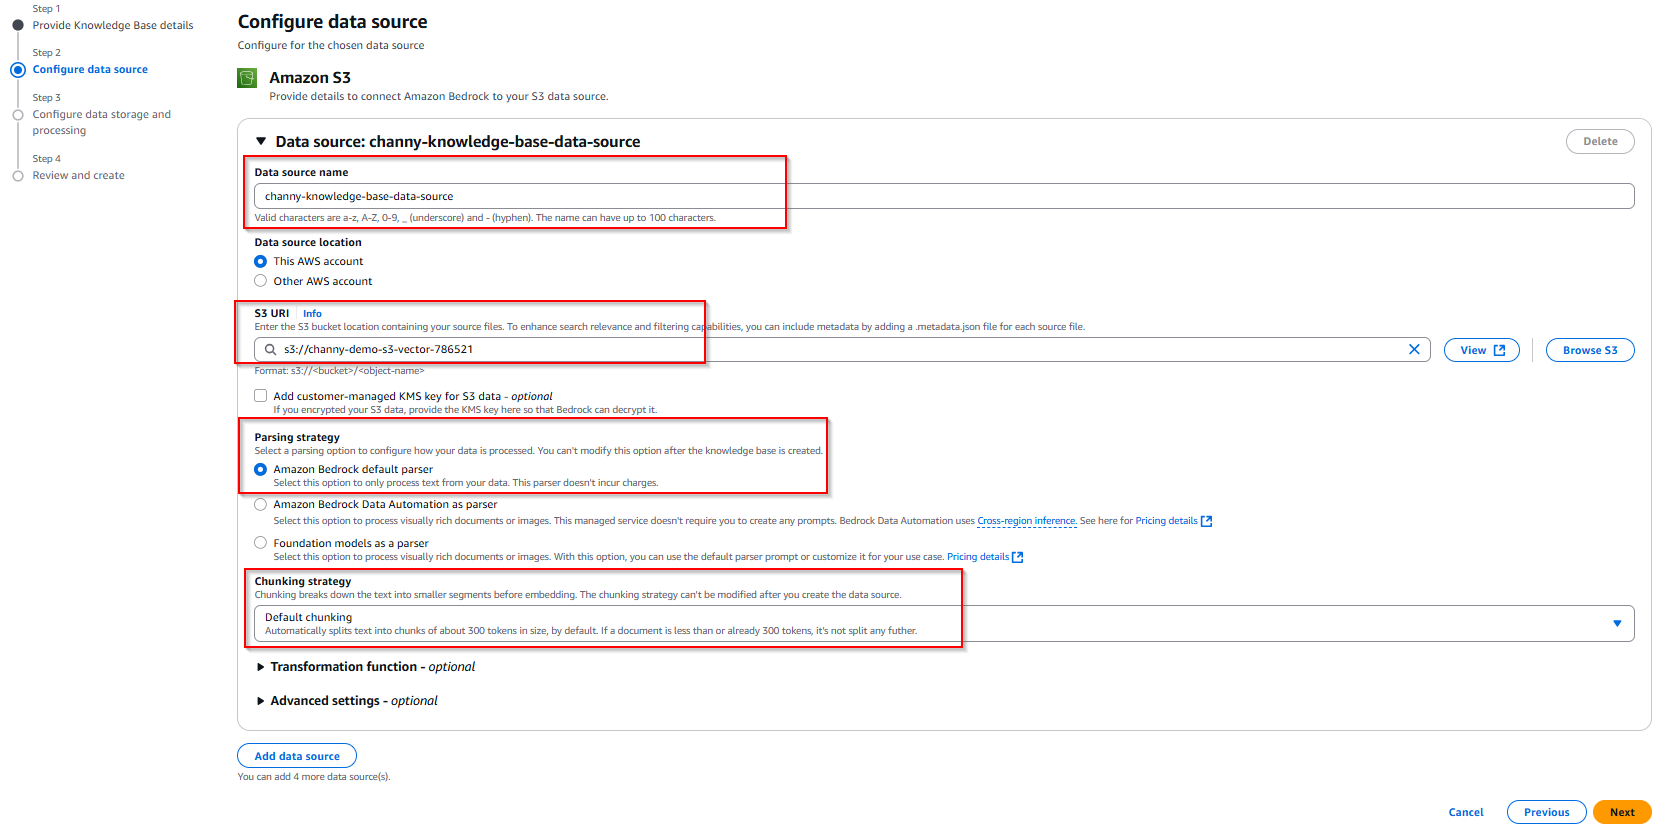Image resolution: width=1666 pixels, height=827 pixels.
Task: Open the Cross-region inference link
Action: click(x=1027, y=521)
